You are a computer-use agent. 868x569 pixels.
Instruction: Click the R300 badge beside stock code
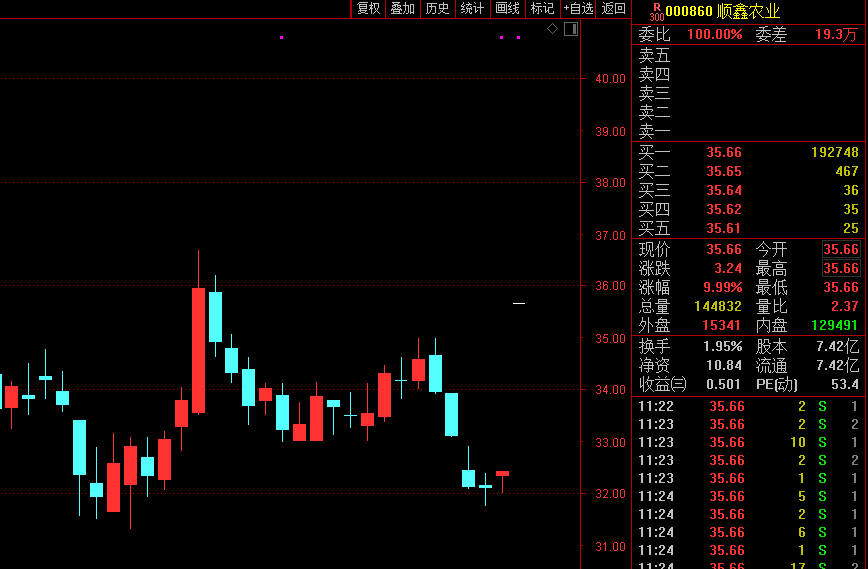[x=656, y=11]
